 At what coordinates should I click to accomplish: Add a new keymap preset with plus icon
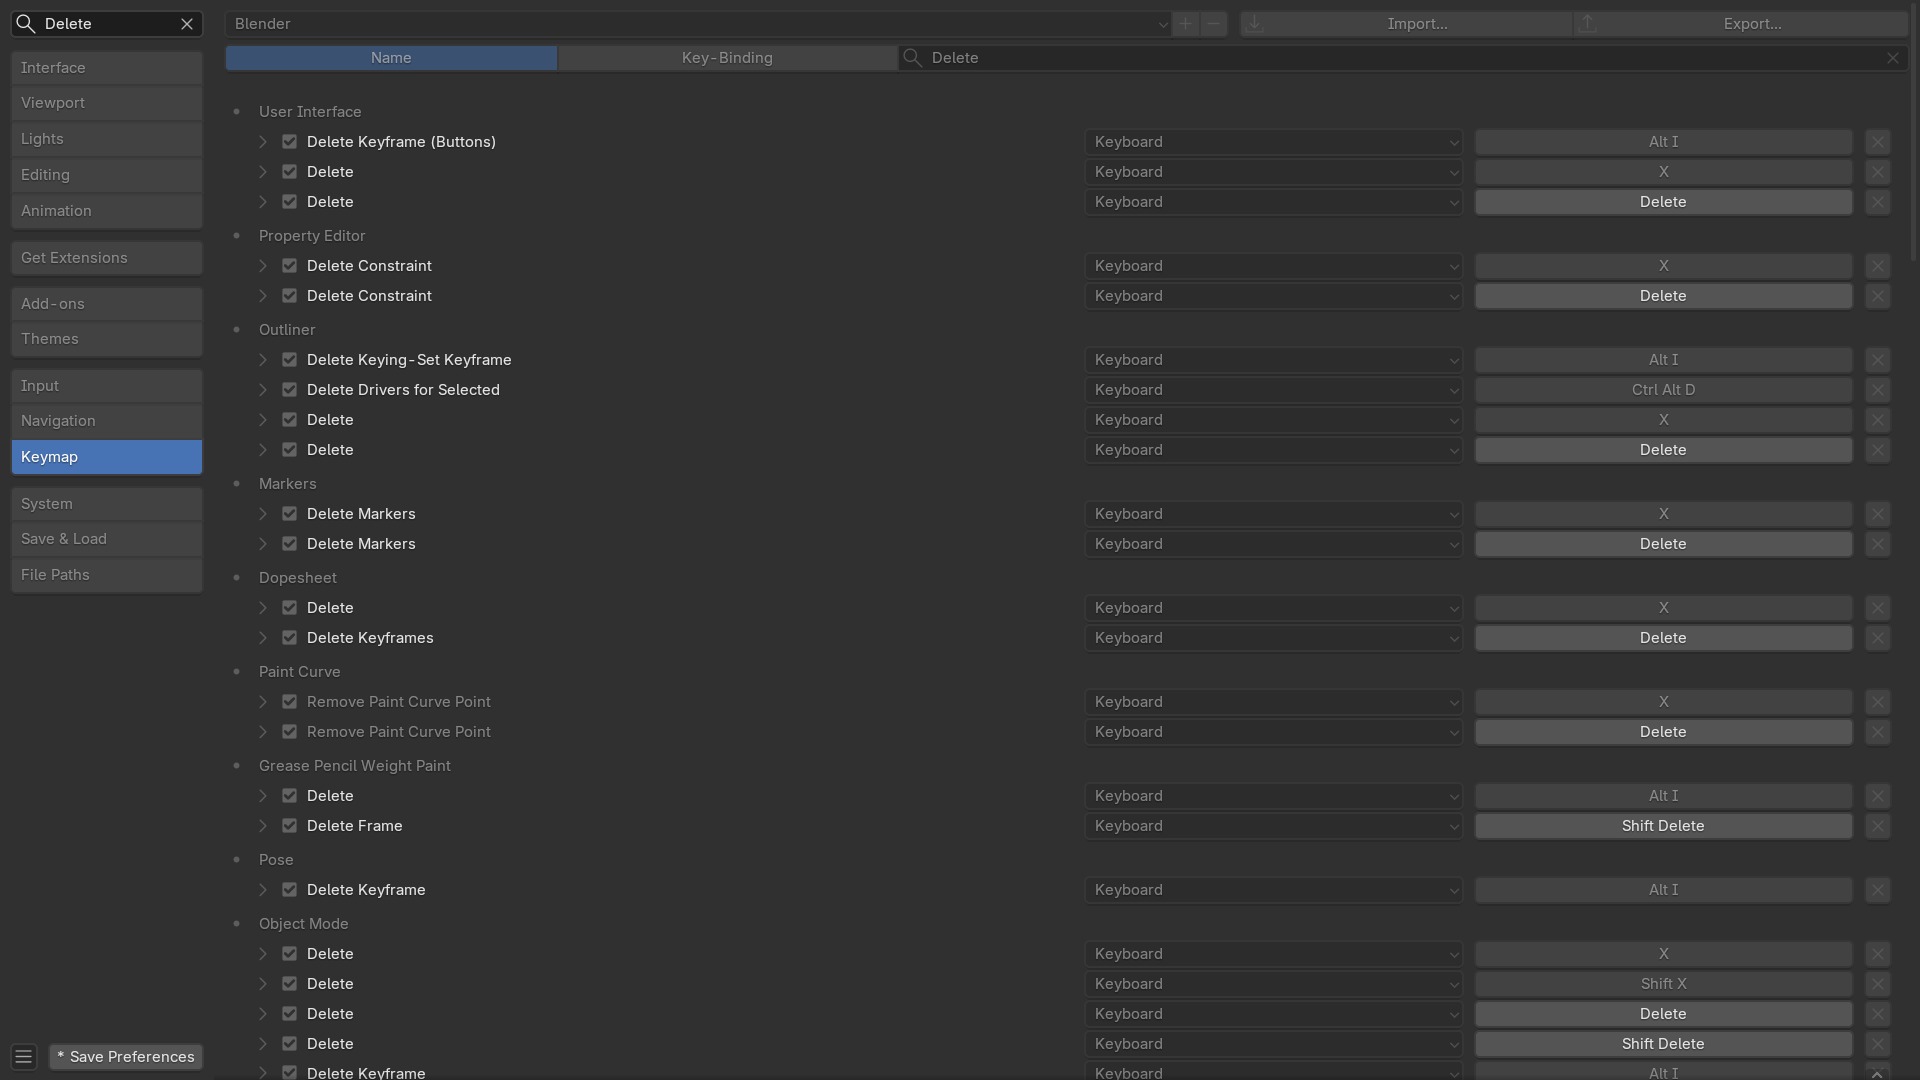[x=1185, y=24]
